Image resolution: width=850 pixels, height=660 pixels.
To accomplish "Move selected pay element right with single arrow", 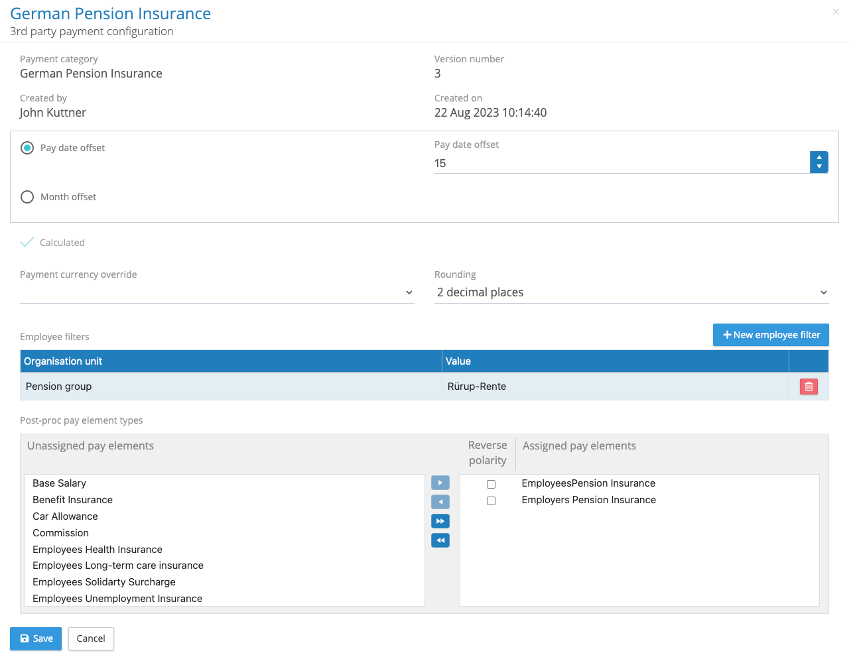I will [x=440, y=482].
